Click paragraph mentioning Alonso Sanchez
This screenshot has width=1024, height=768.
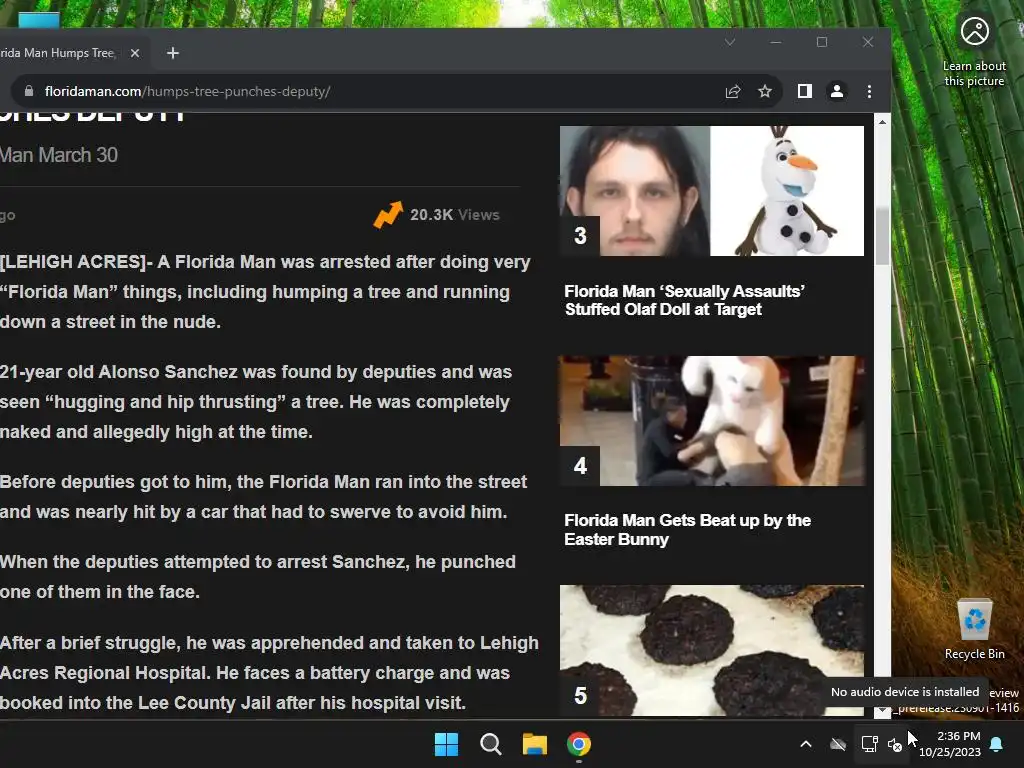(x=256, y=402)
